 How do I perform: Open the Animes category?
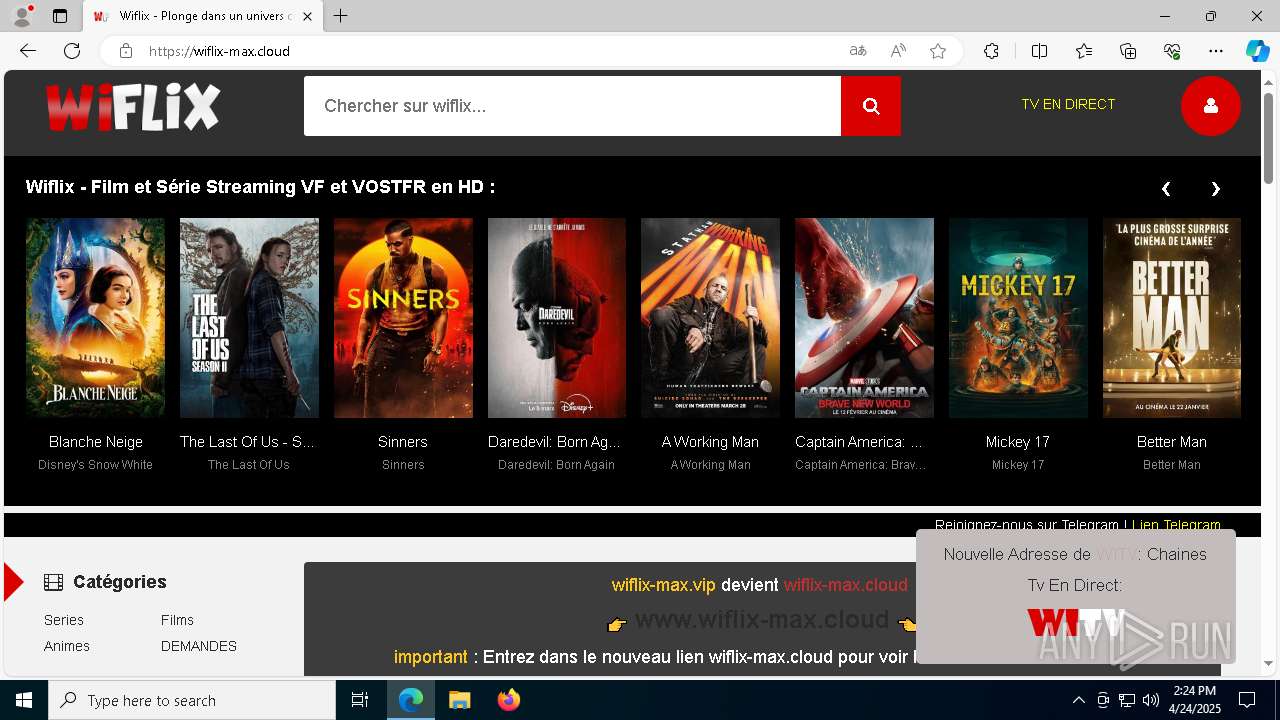point(67,646)
